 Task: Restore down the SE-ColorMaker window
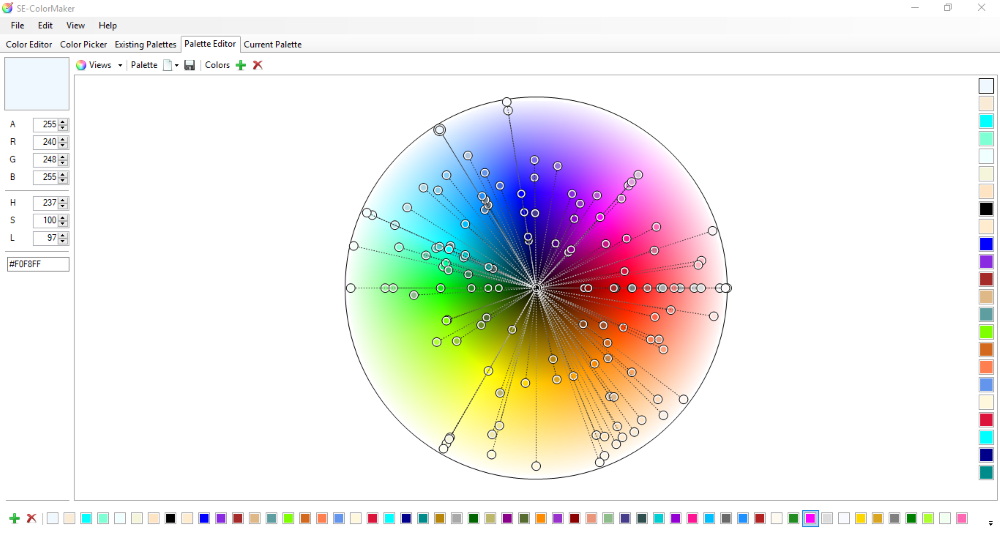pyautogui.click(x=948, y=8)
